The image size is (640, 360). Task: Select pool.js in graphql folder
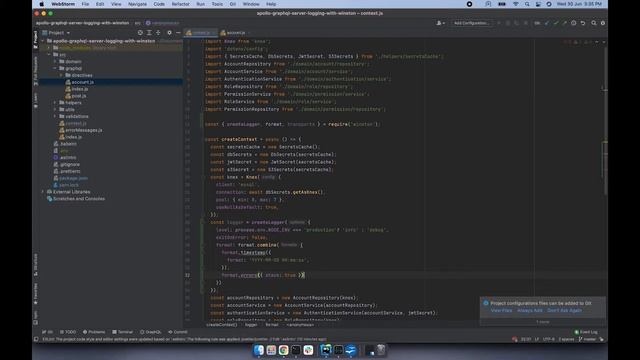[x=76, y=96]
